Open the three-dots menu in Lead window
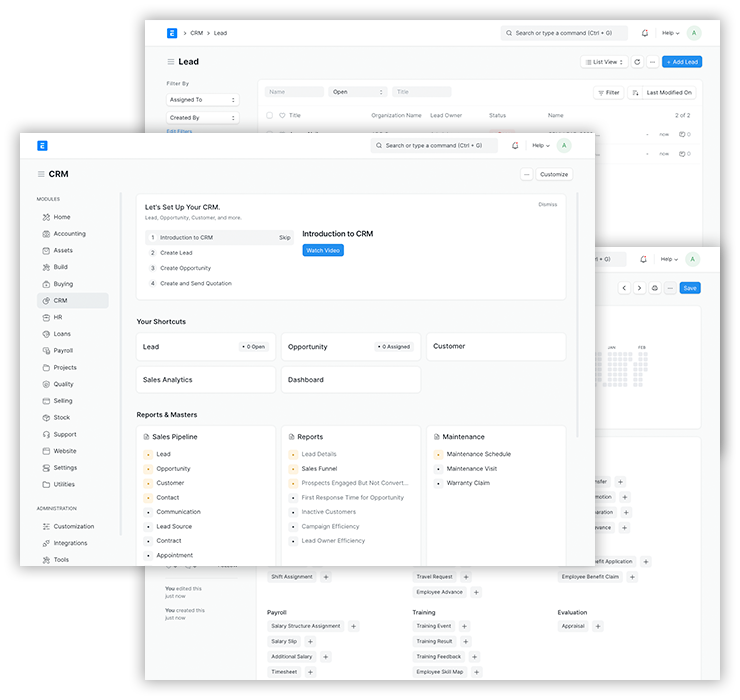 coord(652,62)
